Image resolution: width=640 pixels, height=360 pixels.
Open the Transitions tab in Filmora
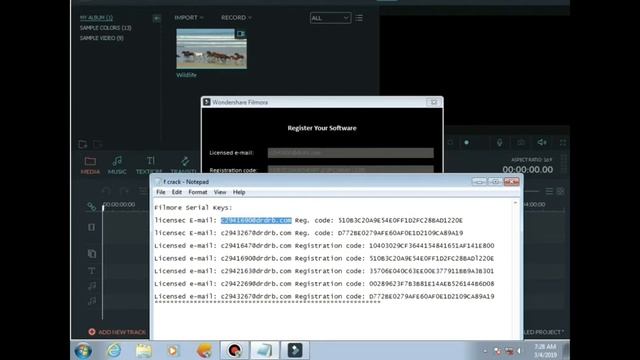[184, 165]
